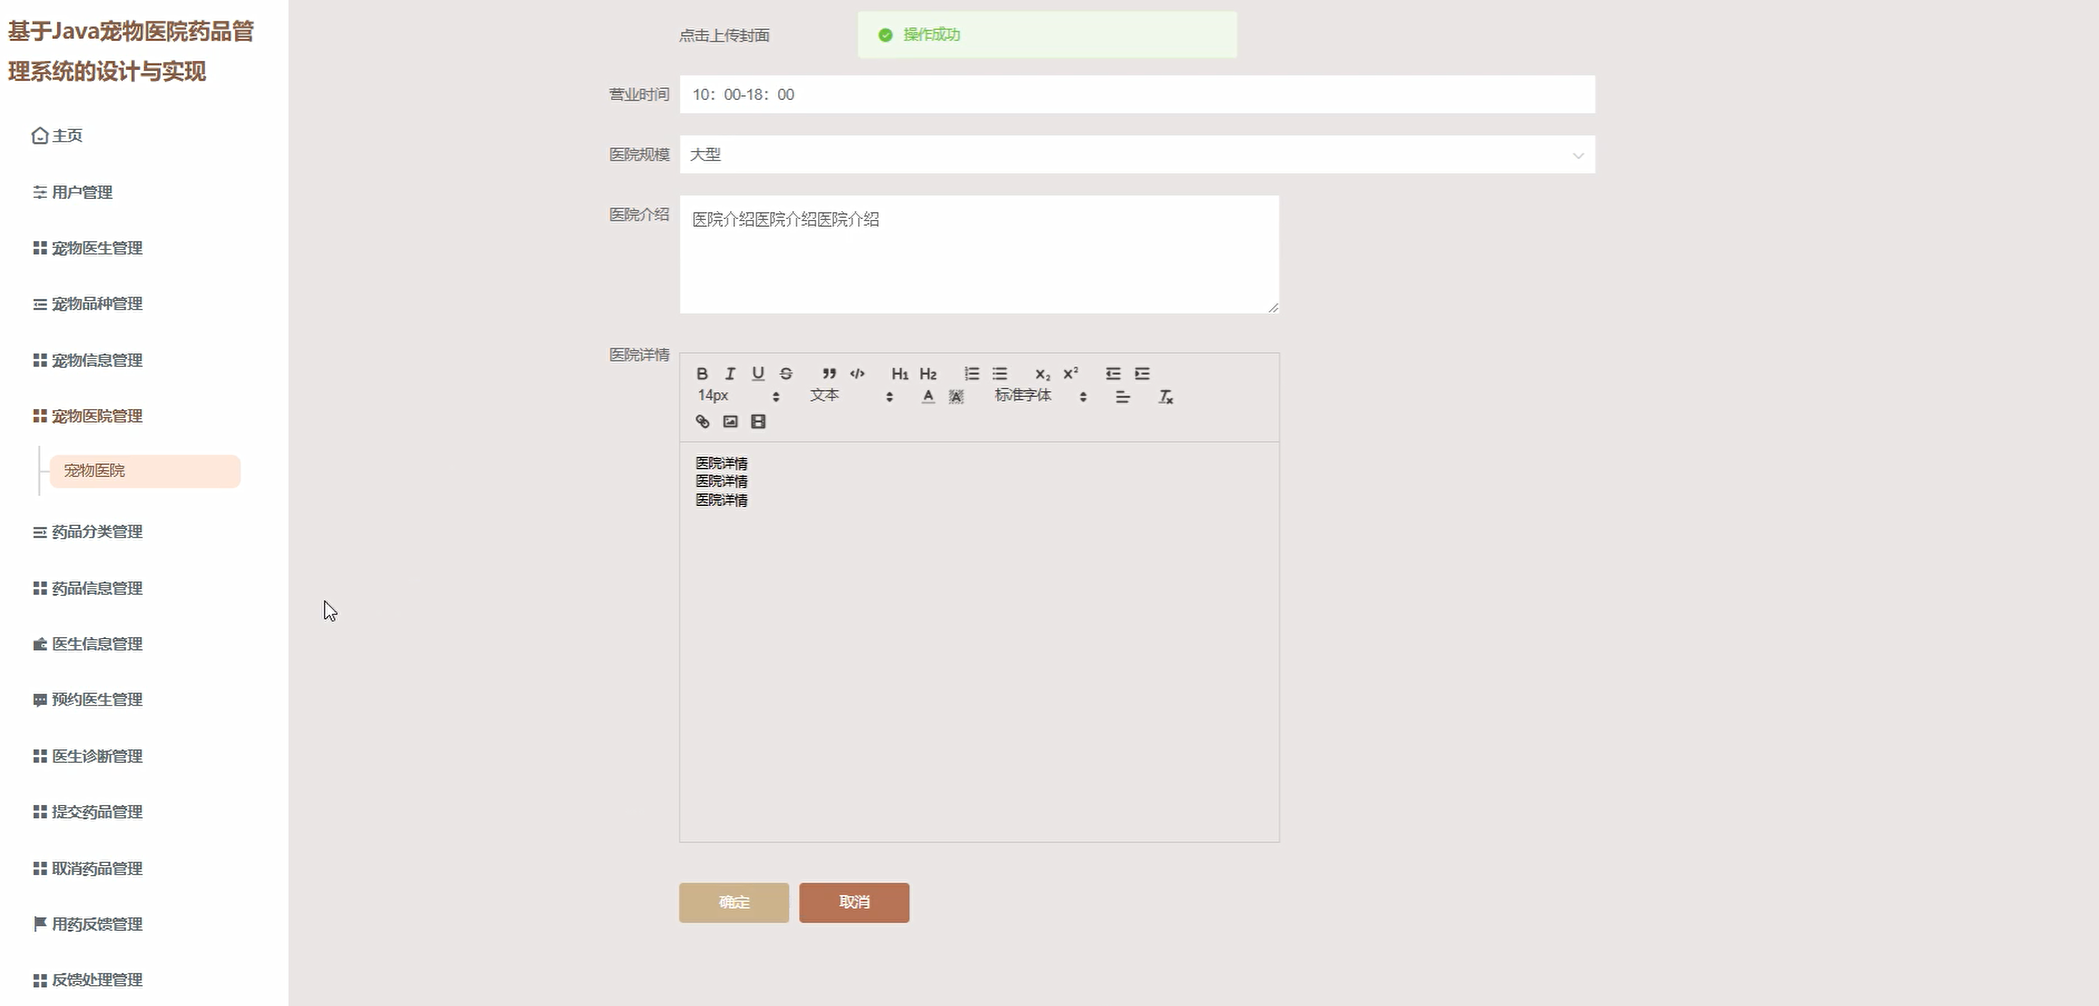Image resolution: width=2099 pixels, height=1006 pixels.
Task: Click the 取消 cancel button
Action: pyautogui.click(x=854, y=902)
